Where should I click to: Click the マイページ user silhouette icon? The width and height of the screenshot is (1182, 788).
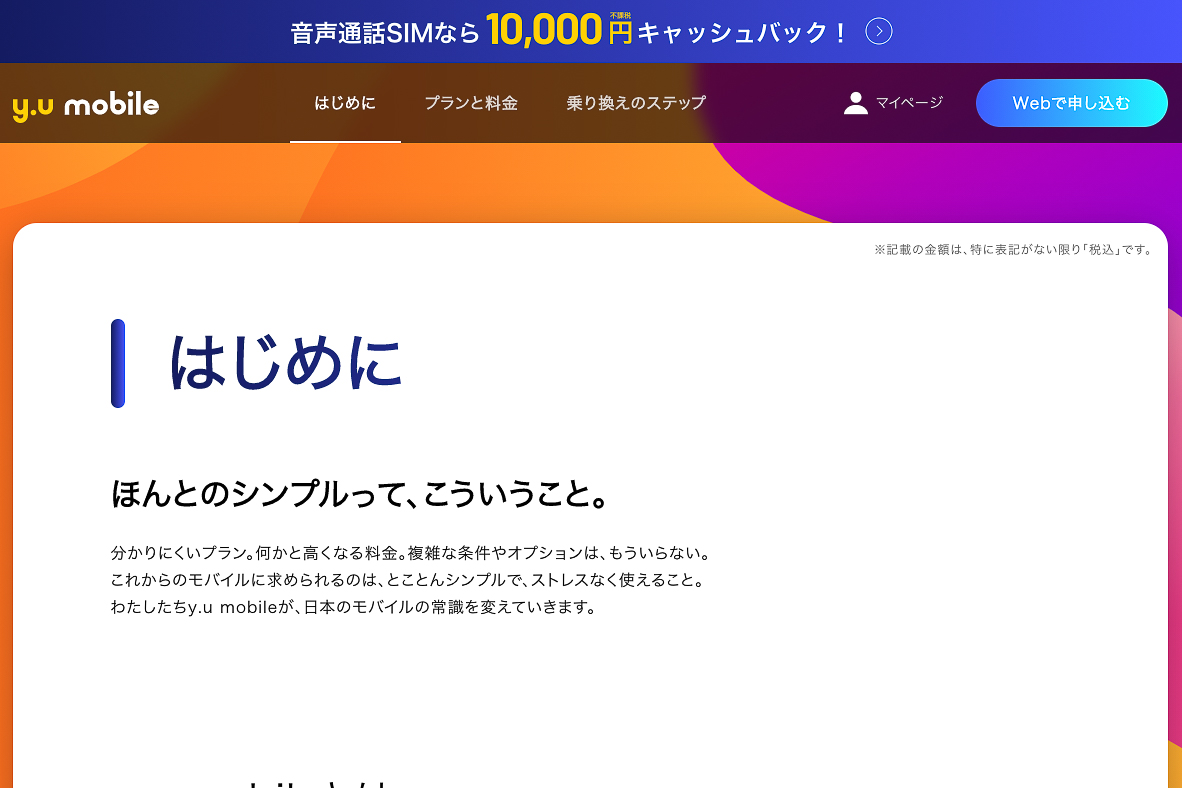point(856,103)
